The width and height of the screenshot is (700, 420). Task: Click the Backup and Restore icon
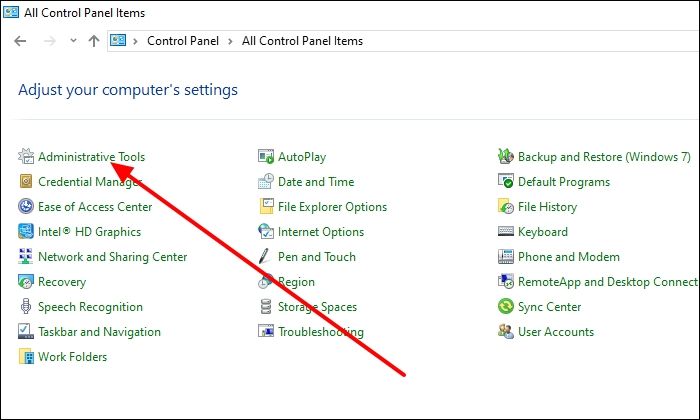[506, 157]
